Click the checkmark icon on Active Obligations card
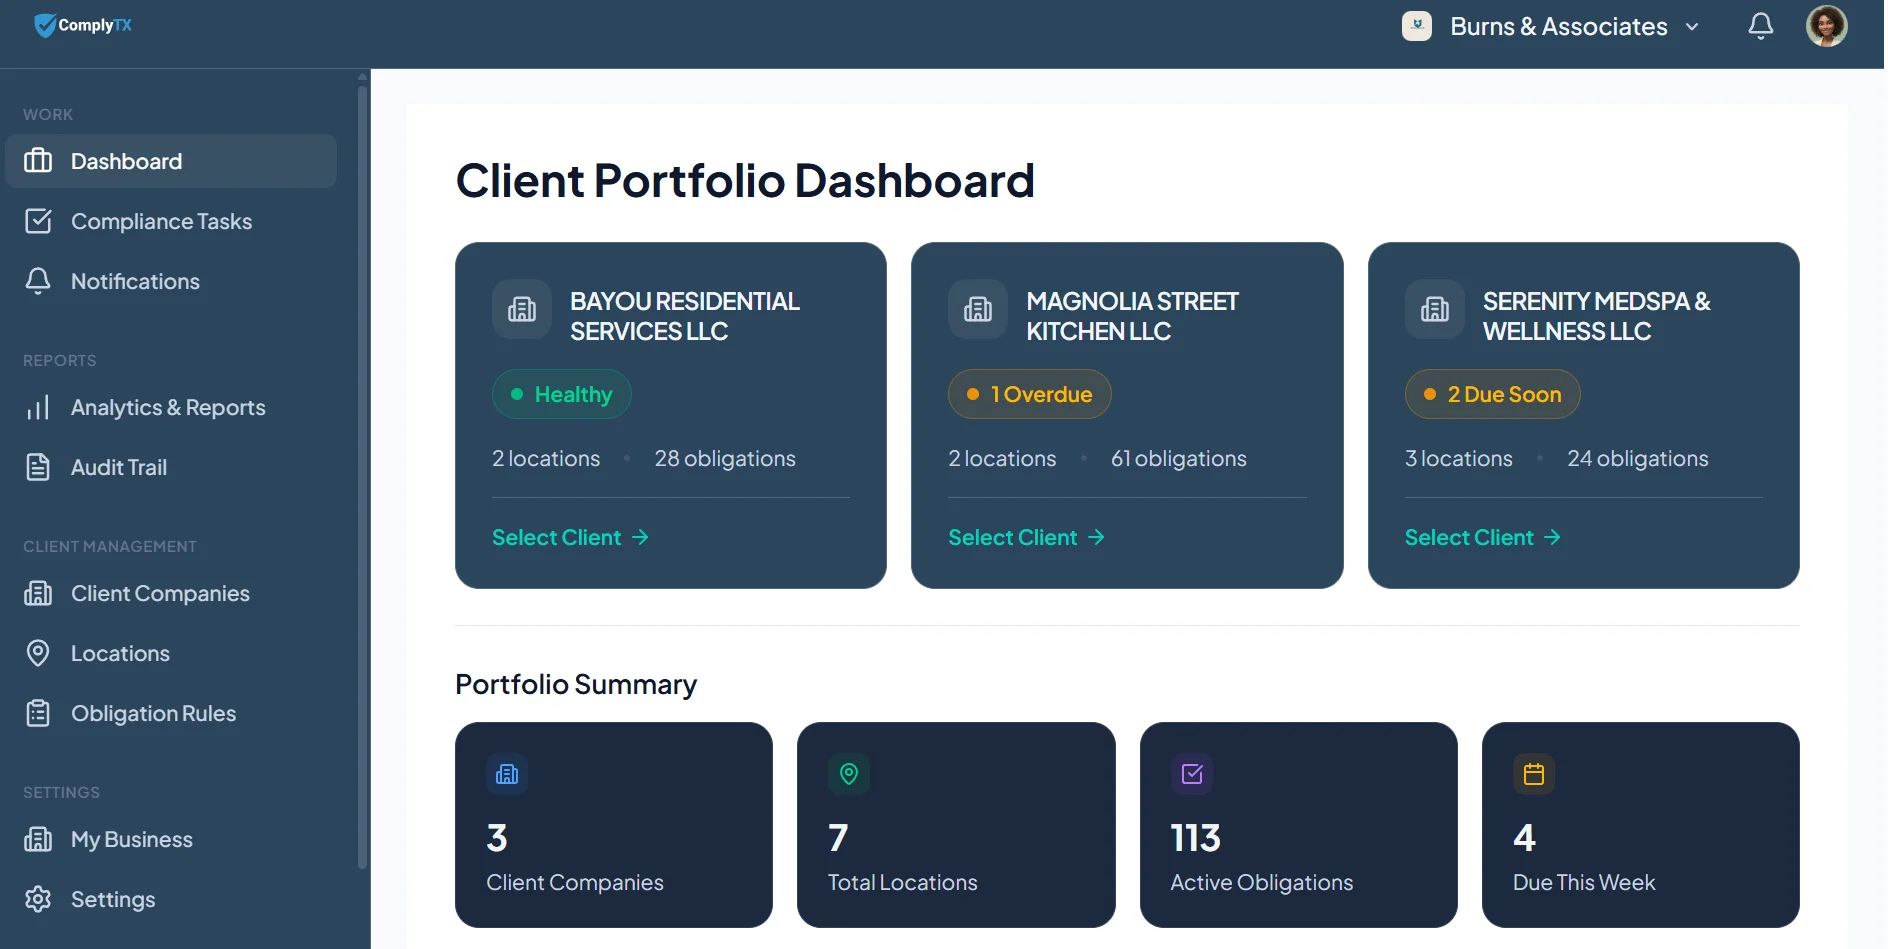This screenshot has width=1888, height=949. (1192, 773)
